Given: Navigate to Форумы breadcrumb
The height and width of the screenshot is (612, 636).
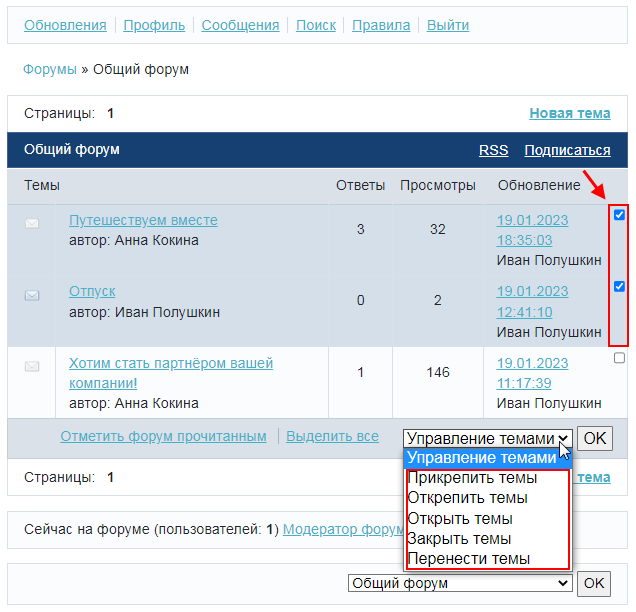Looking at the screenshot, I should pyautogui.click(x=50, y=69).
